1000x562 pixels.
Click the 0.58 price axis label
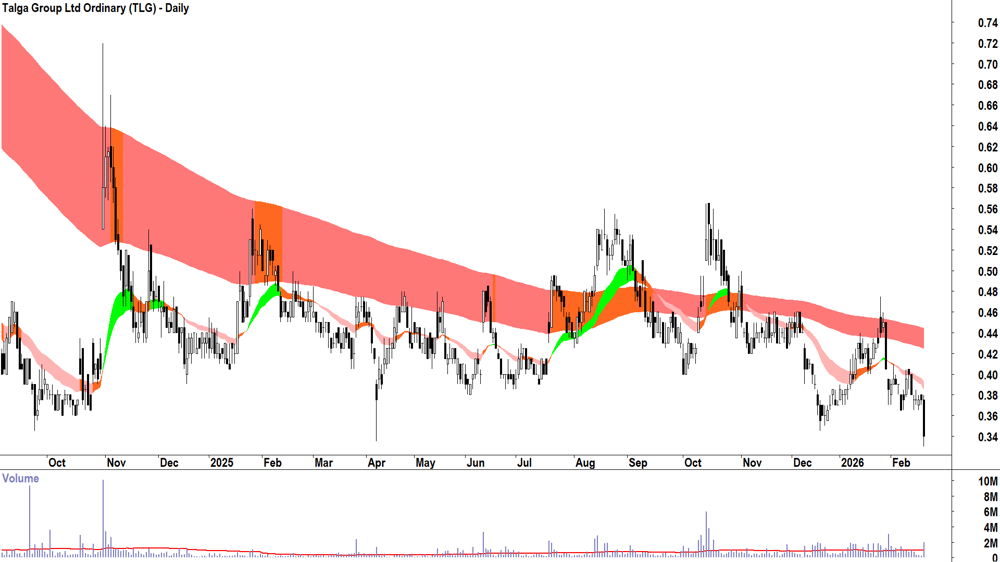tap(988, 189)
